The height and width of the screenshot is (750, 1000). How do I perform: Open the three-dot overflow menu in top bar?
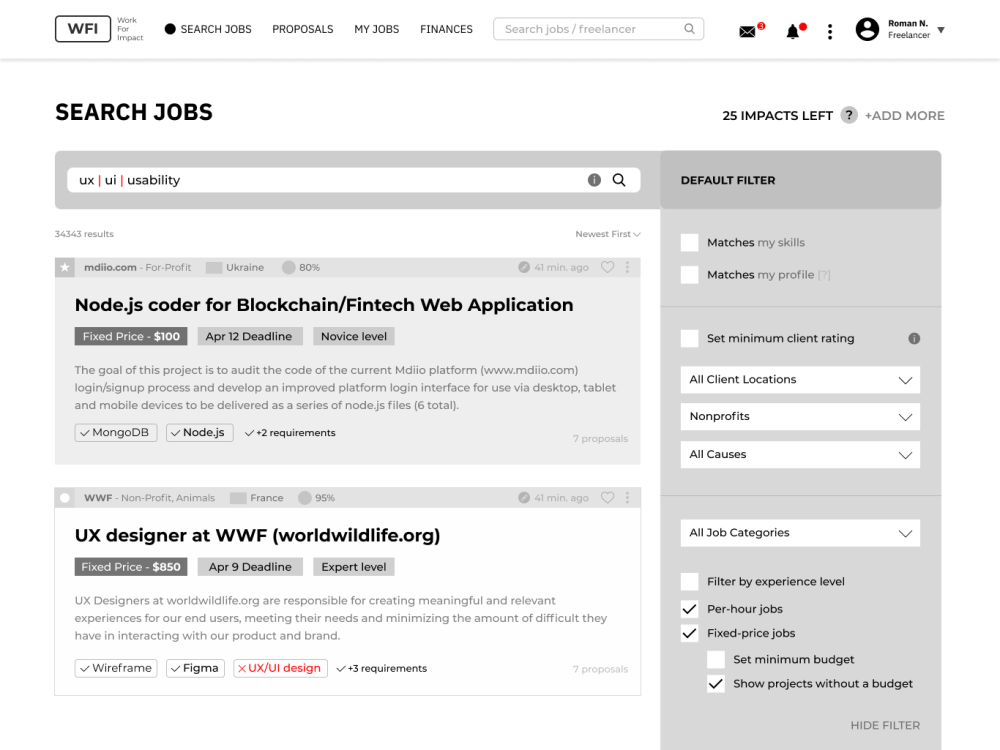tap(830, 31)
